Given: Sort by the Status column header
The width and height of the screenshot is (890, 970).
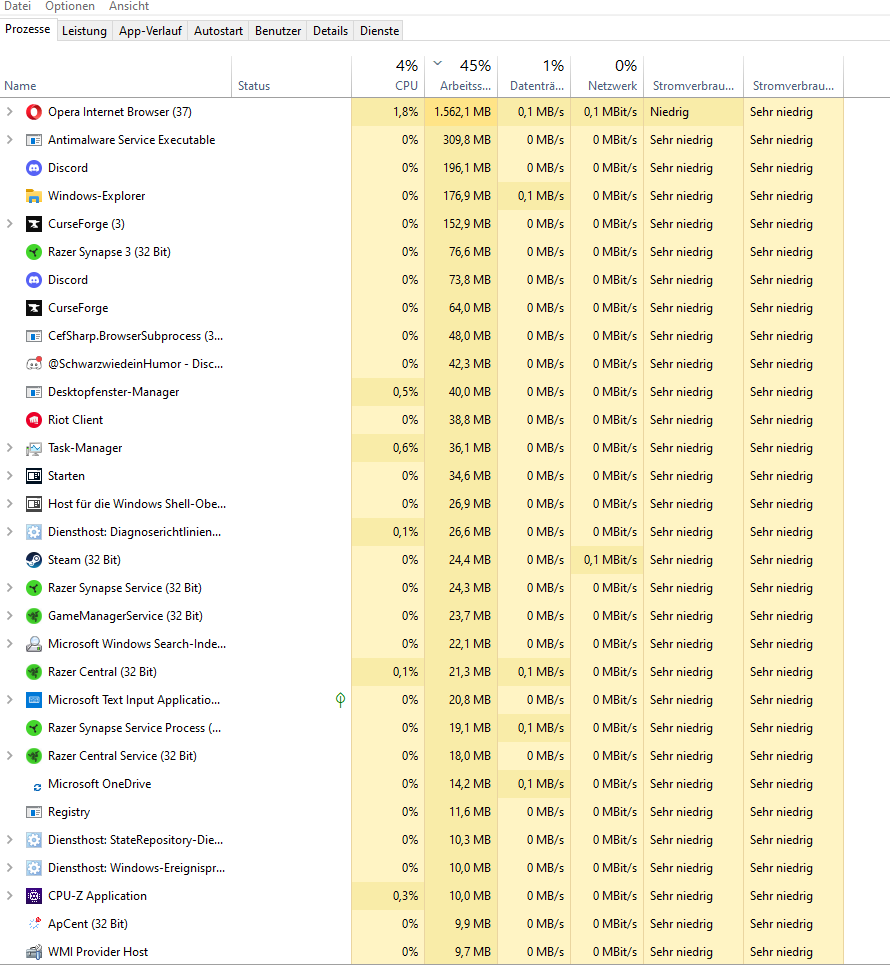Looking at the screenshot, I should [291, 76].
